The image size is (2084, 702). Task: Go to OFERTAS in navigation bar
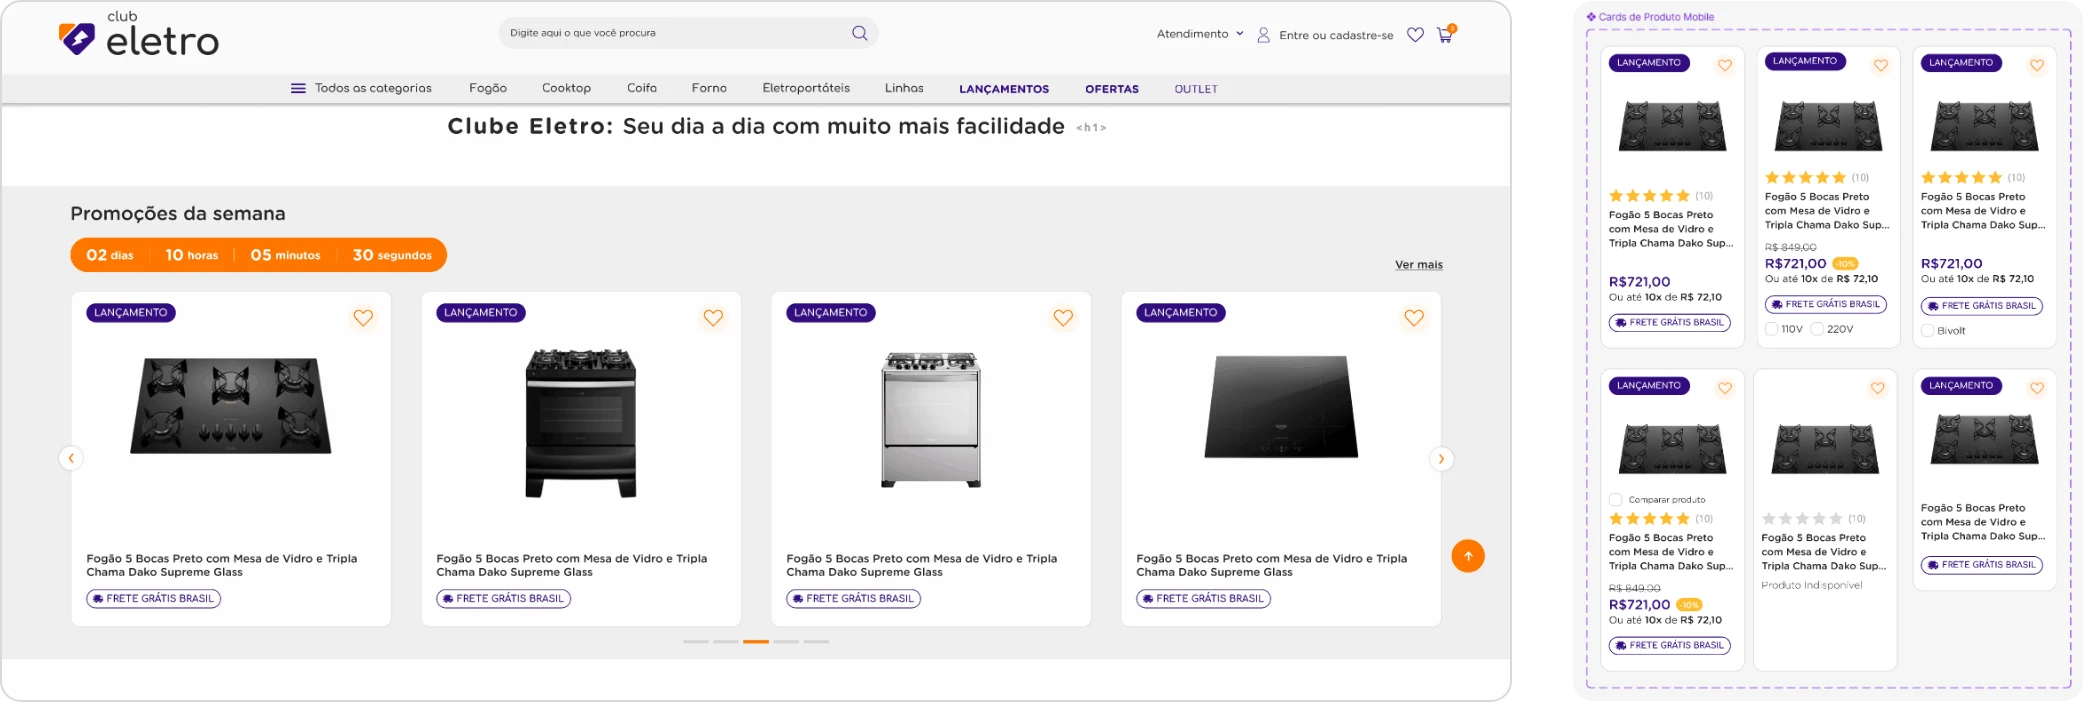pyautogui.click(x=1112, y=89)
